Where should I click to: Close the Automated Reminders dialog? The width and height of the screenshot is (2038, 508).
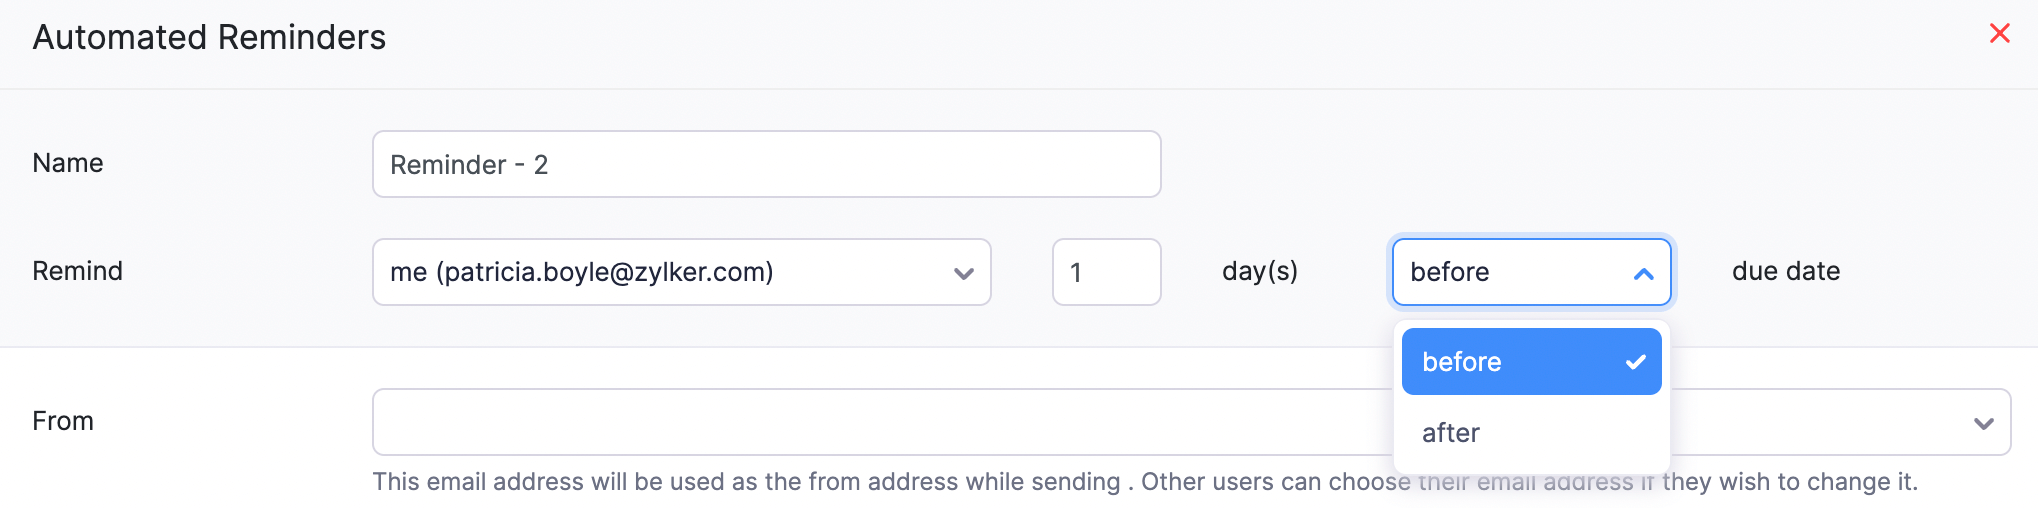pos(1999,34)
